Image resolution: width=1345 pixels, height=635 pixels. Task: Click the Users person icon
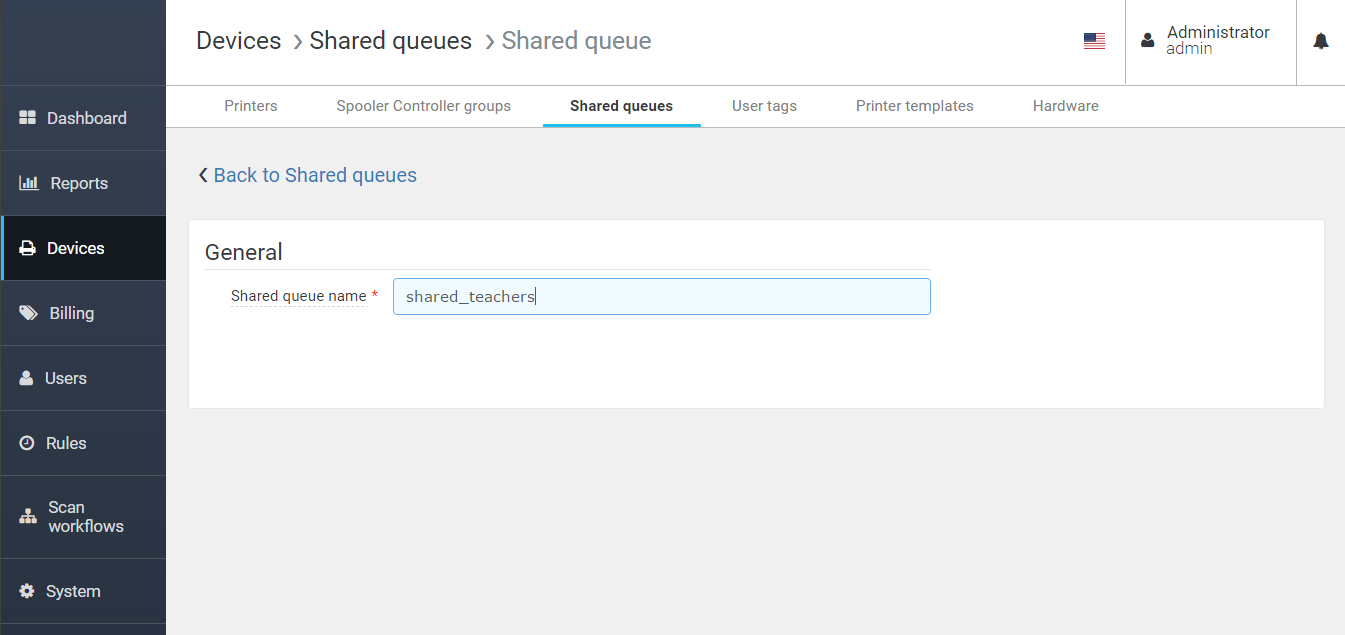[x=27, y=378]
